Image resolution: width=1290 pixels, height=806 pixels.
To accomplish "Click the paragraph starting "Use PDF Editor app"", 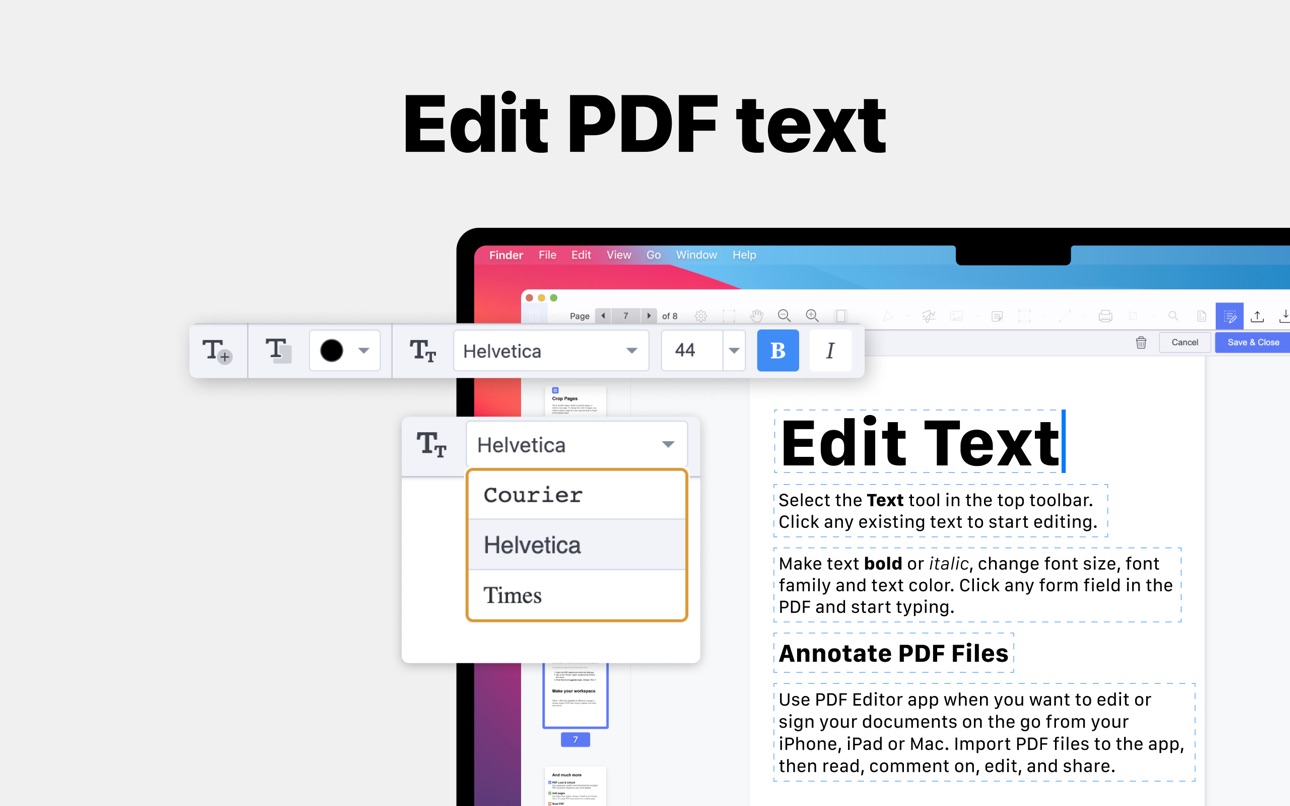I will point(984,733).
